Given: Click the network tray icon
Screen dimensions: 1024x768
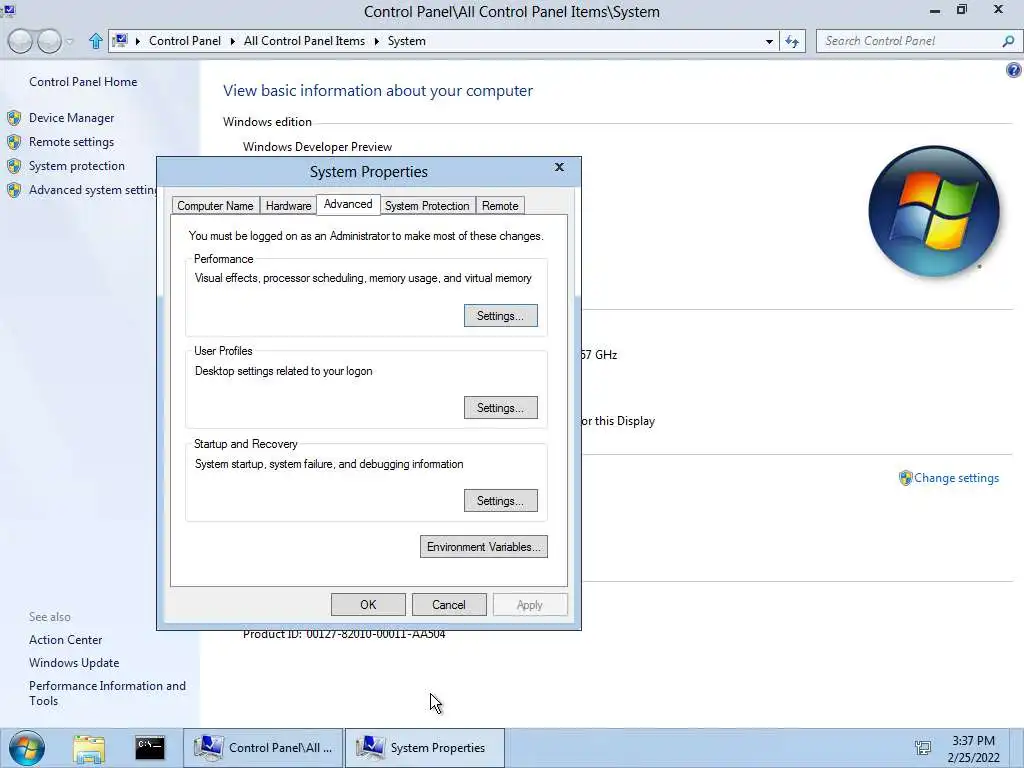Looking at the screenshot, I should (x=923, y=748).
